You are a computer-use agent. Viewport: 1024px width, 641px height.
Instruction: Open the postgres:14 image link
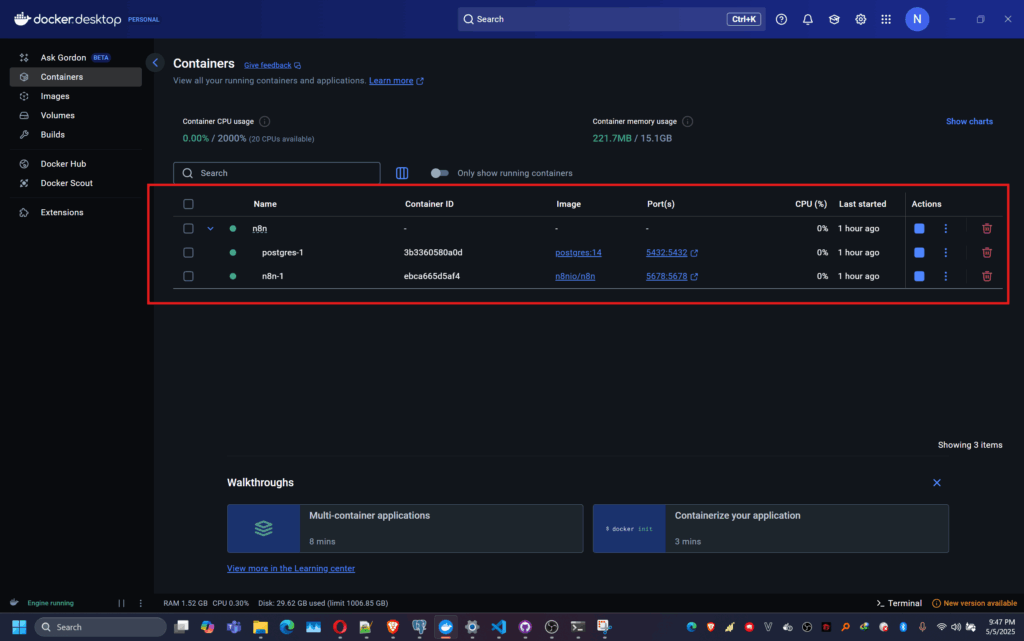tap(578, 253)
